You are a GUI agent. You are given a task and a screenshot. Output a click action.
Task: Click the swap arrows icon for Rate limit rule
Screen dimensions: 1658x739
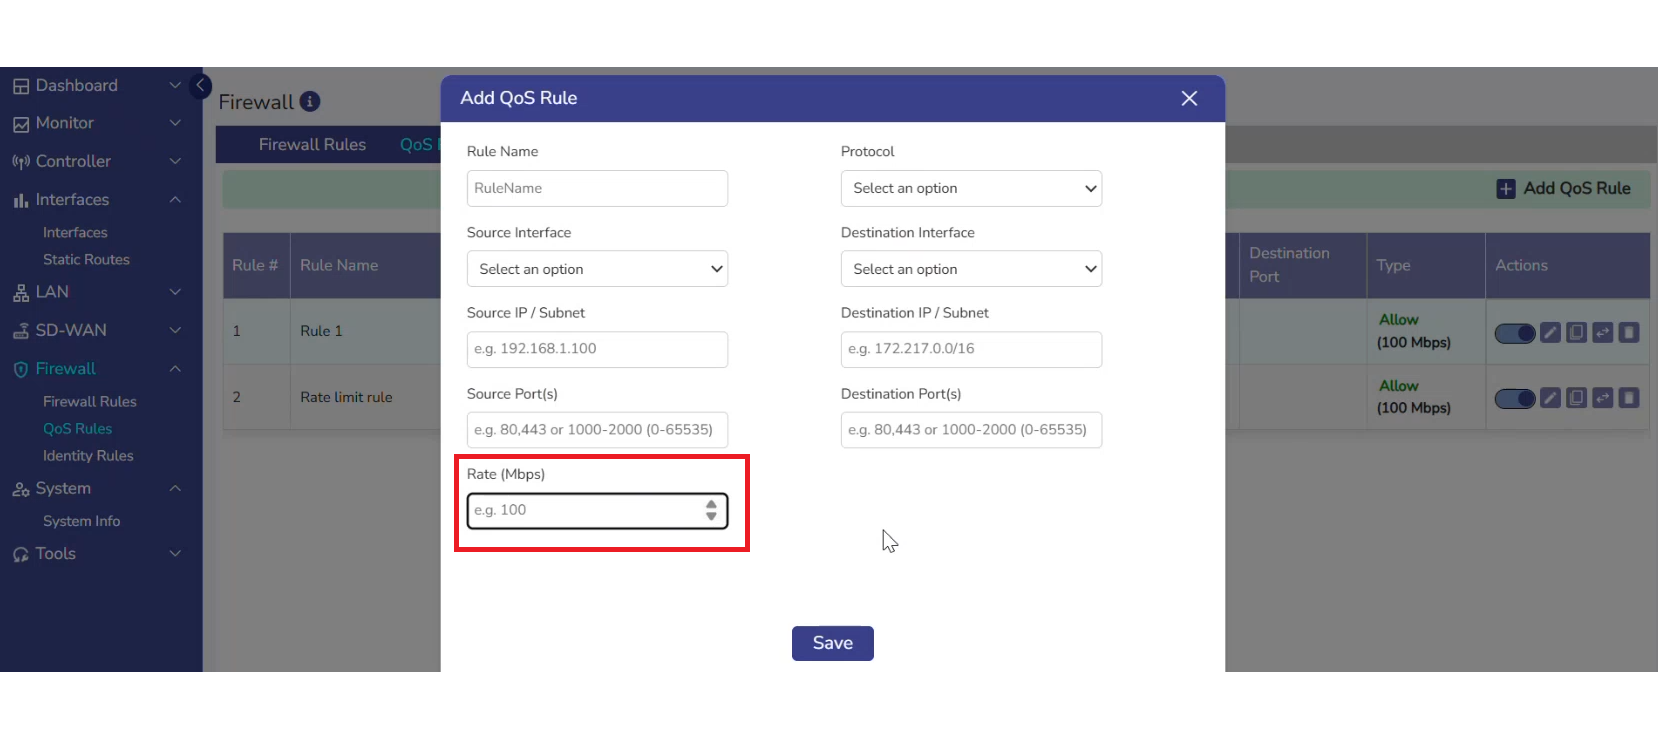pos(1603,398)
